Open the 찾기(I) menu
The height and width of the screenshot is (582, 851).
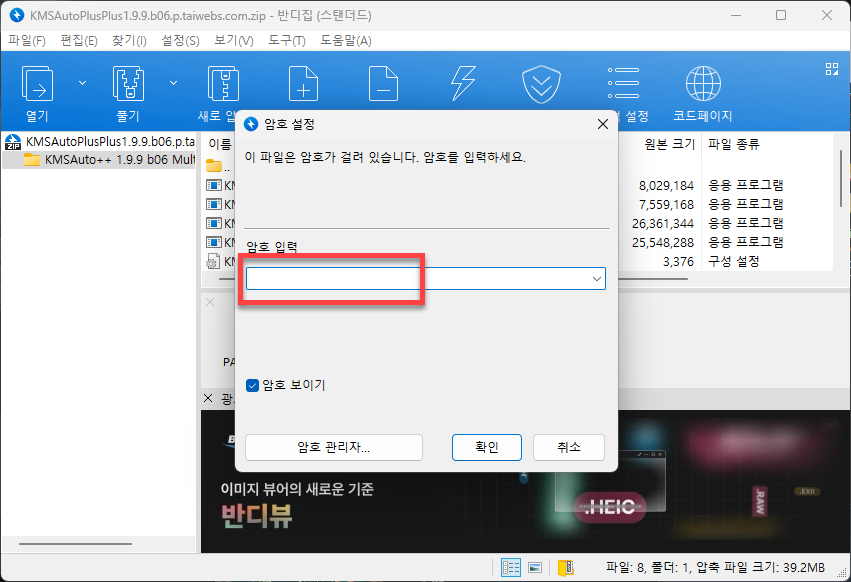[x=129, y=41]
